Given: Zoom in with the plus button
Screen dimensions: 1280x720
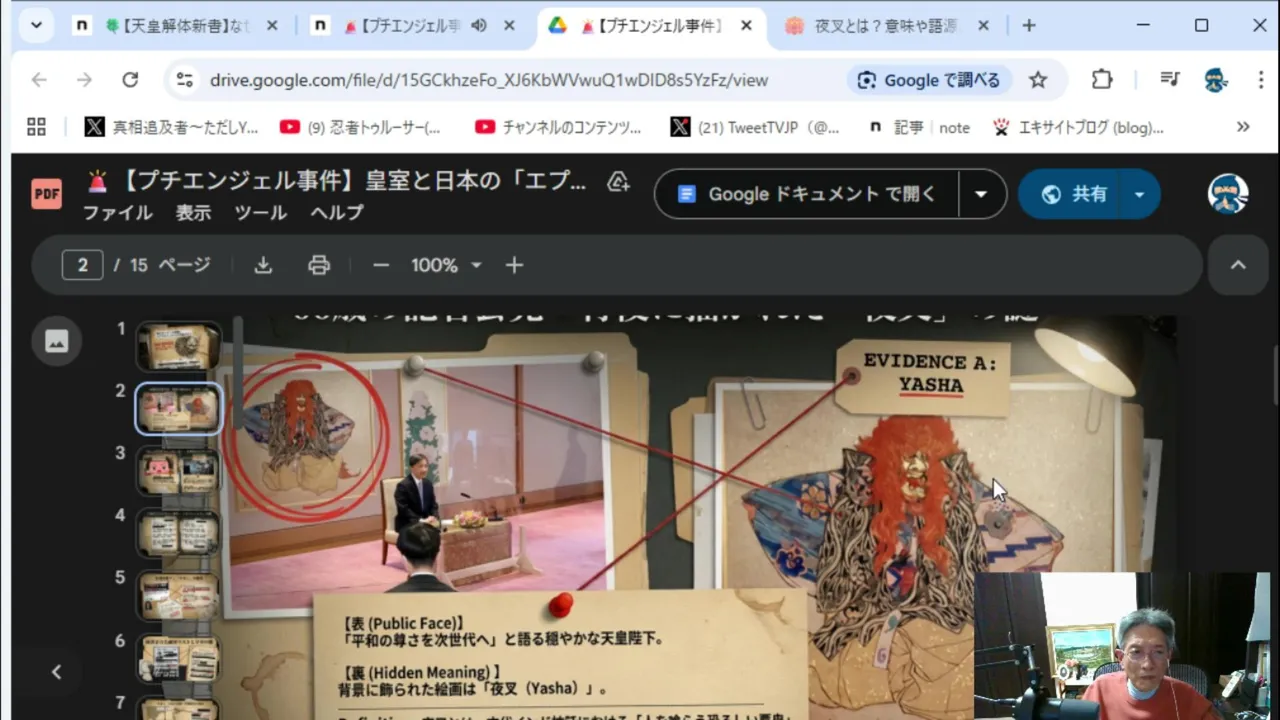Looking at the screenshot, I should (514, 265).
